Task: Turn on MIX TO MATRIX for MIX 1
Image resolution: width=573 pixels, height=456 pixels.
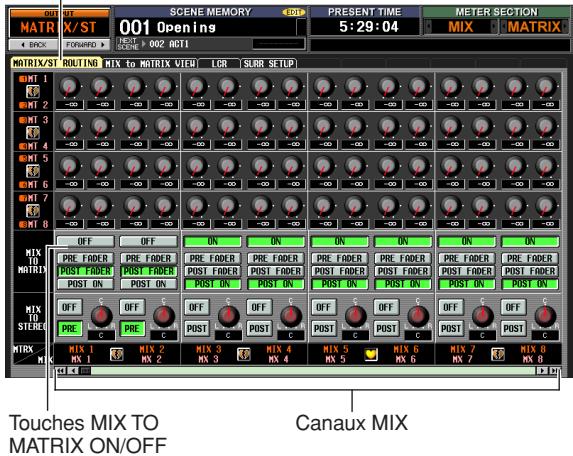Action: pyautogui.click(x=85, y=241)
